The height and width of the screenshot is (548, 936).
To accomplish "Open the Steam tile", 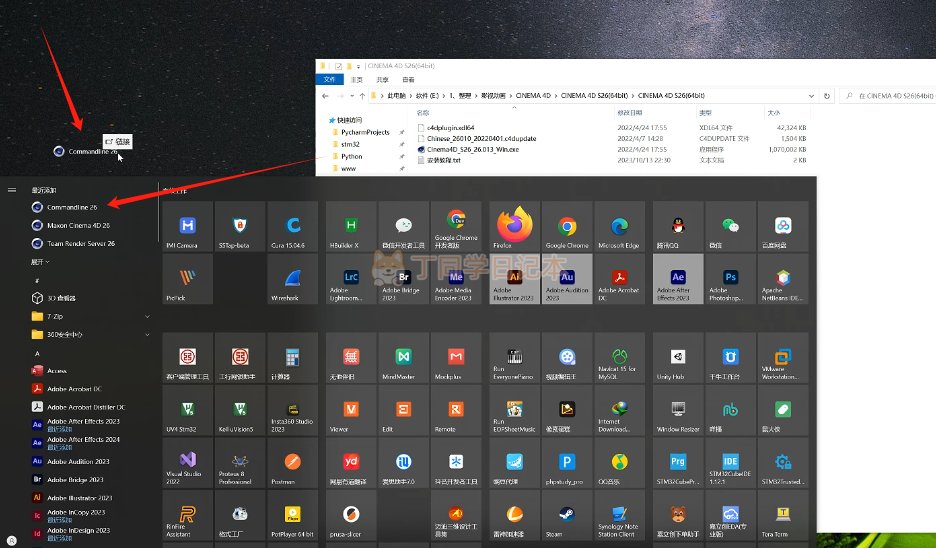I will pos(567,515).
